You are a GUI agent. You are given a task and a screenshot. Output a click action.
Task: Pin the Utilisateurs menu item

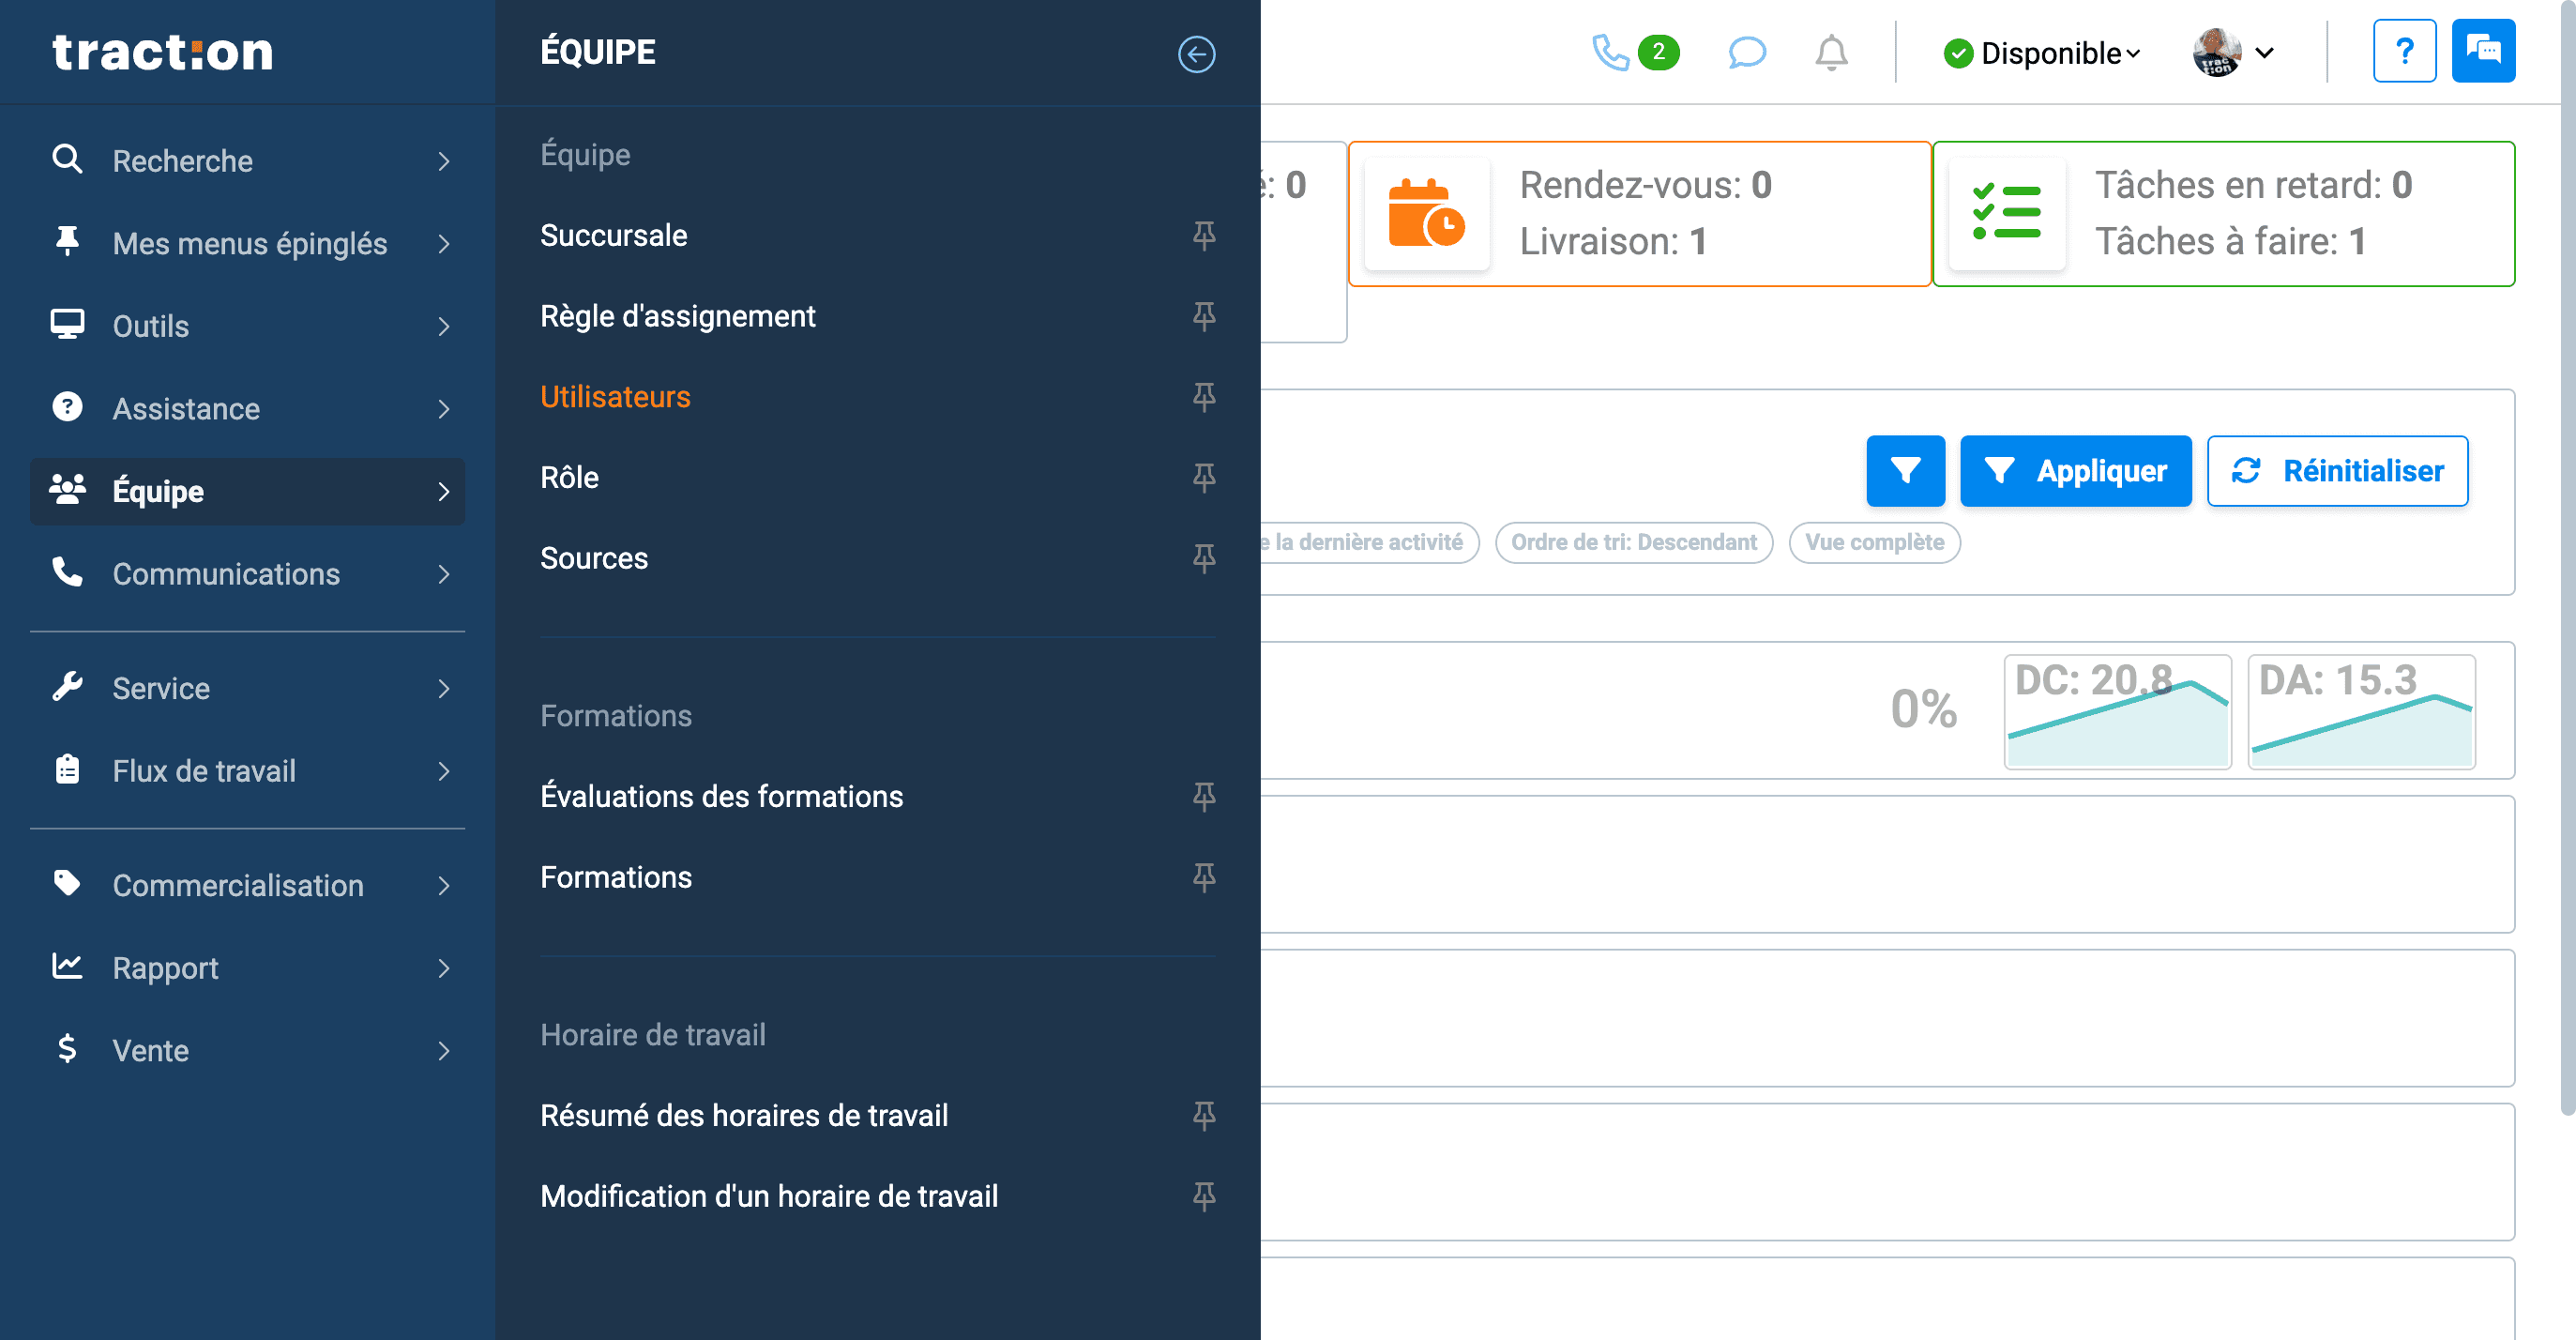[1204, 397]
